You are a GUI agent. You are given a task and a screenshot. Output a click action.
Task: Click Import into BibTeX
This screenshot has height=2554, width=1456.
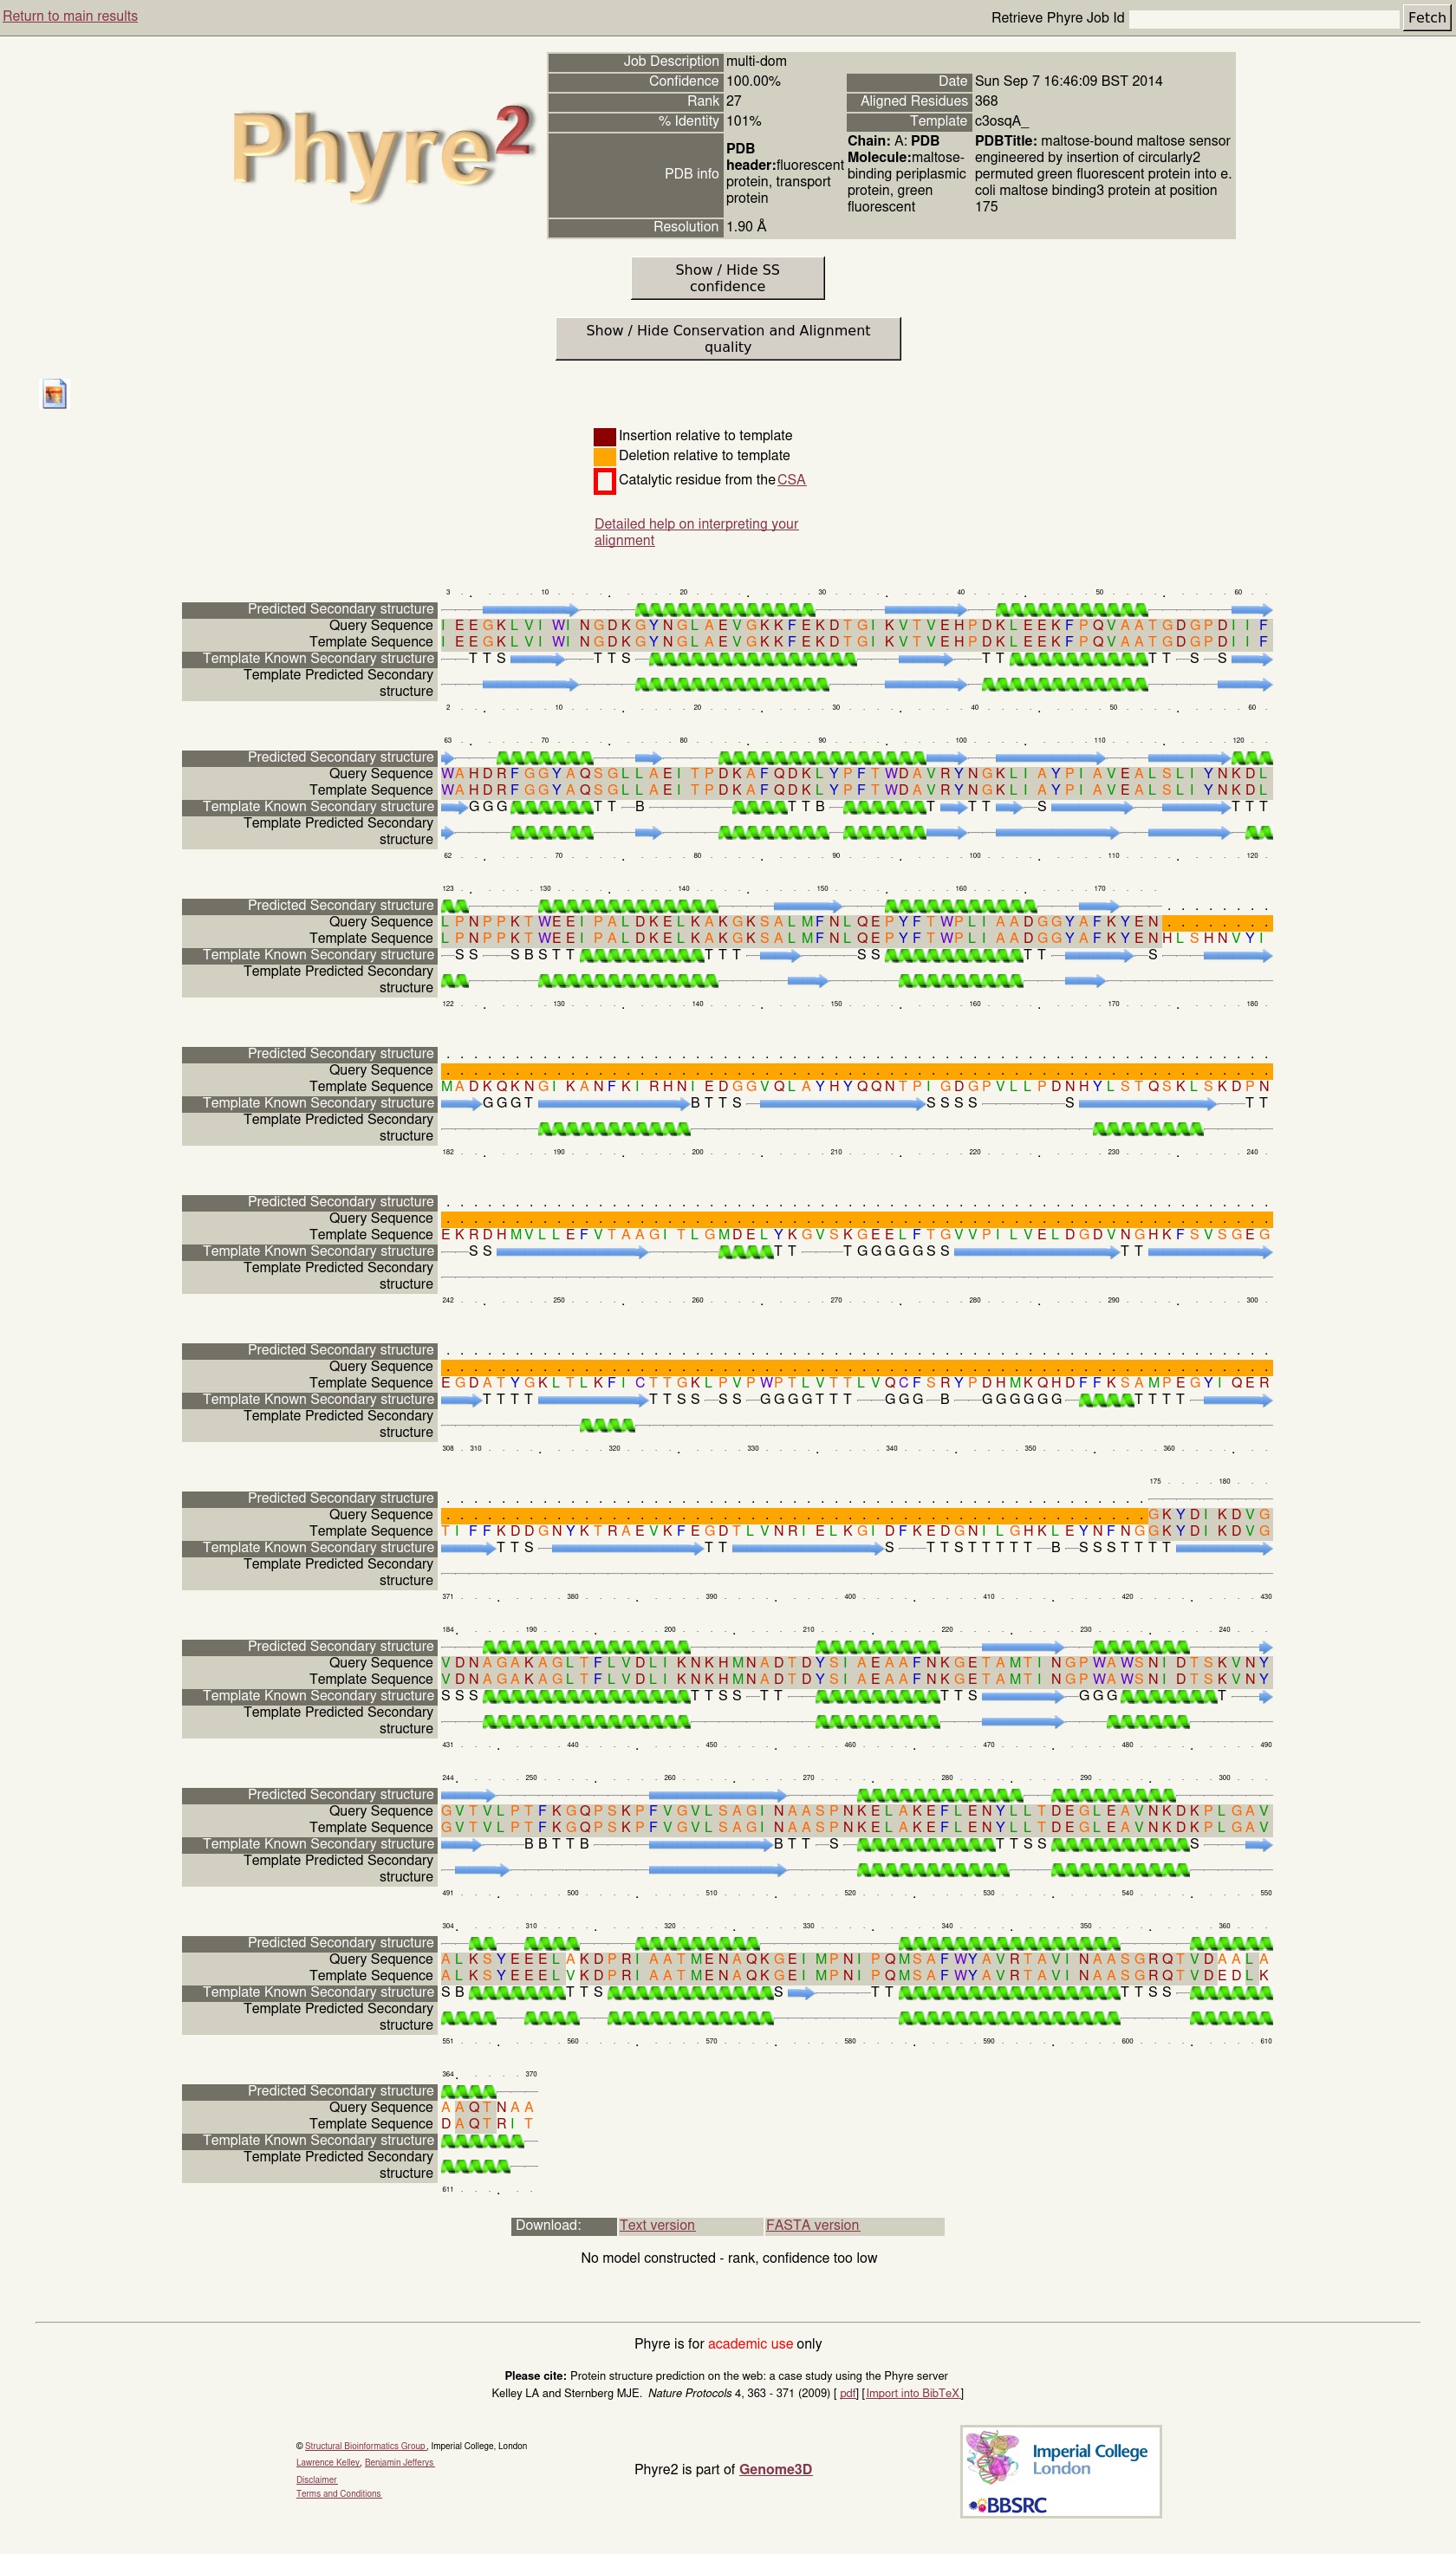pos(912,2393)
